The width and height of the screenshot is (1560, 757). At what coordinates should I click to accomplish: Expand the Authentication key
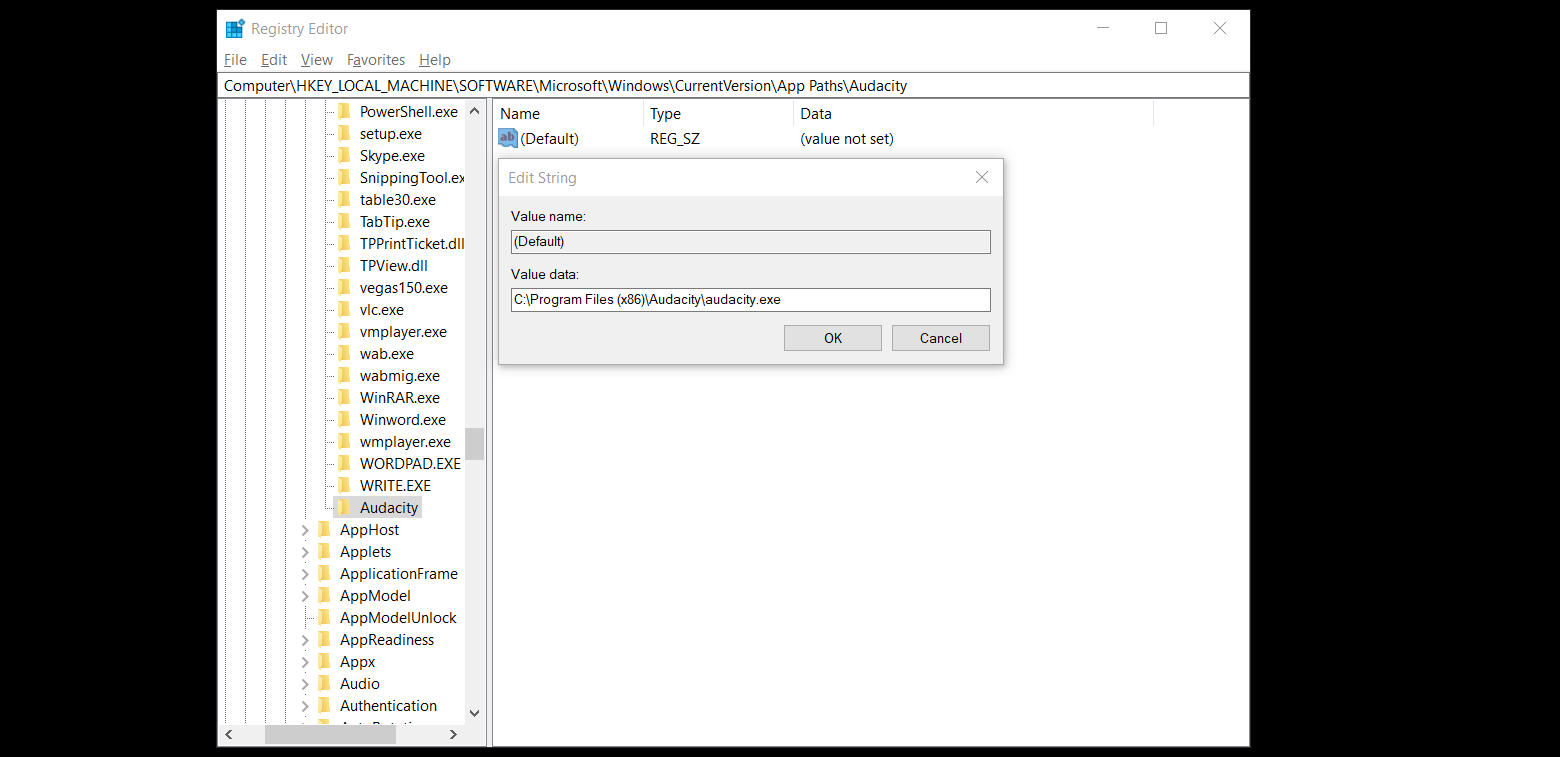click(305, 706)
